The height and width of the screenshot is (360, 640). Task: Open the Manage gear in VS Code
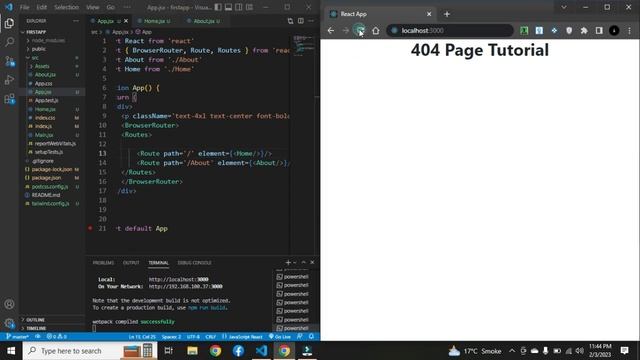(9, 323)
